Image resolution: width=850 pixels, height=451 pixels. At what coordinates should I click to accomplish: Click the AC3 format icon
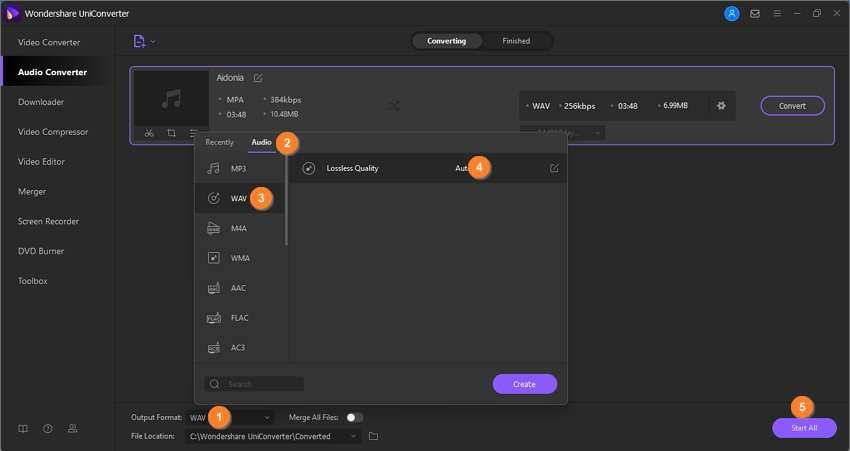[214, 347]
